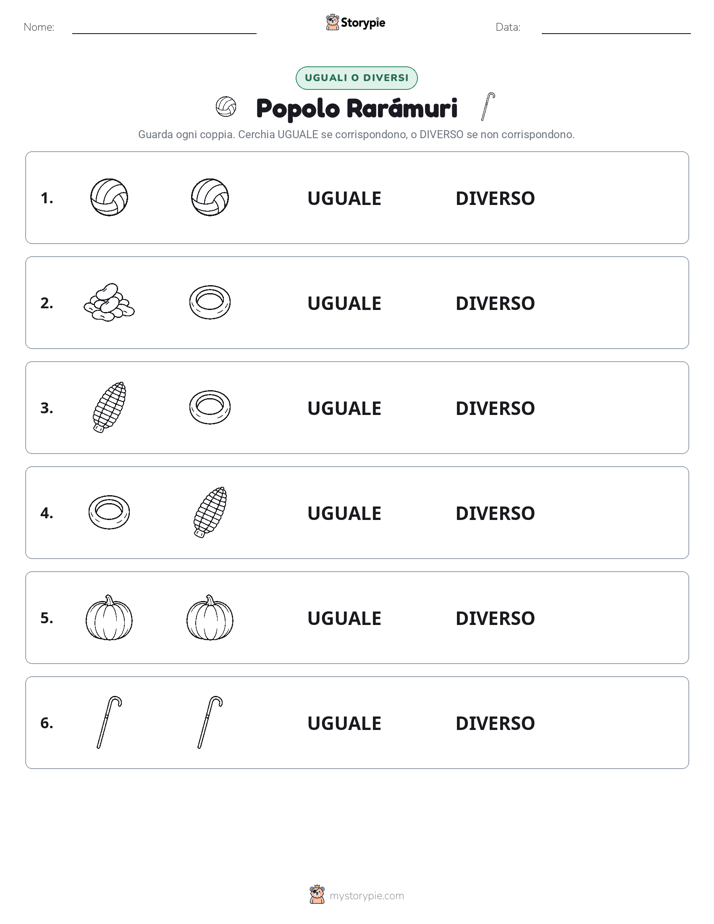Click the cane icon beside the title

488,107
